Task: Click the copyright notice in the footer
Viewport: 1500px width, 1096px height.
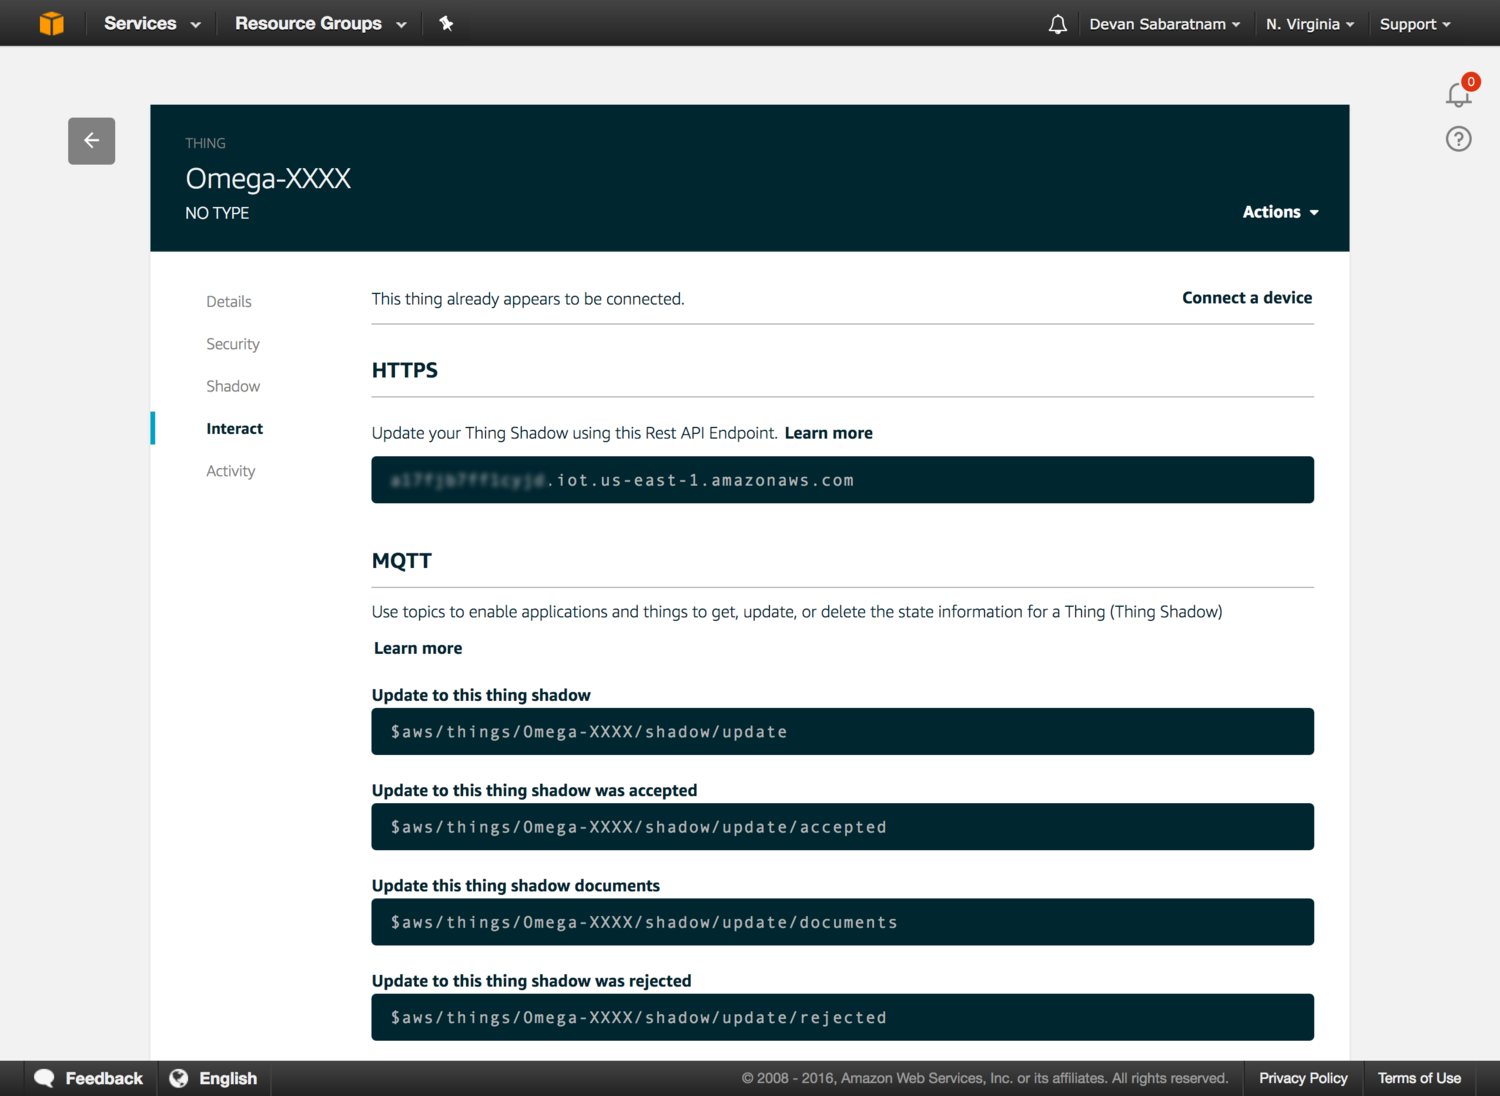Action: click(985, 1078)
